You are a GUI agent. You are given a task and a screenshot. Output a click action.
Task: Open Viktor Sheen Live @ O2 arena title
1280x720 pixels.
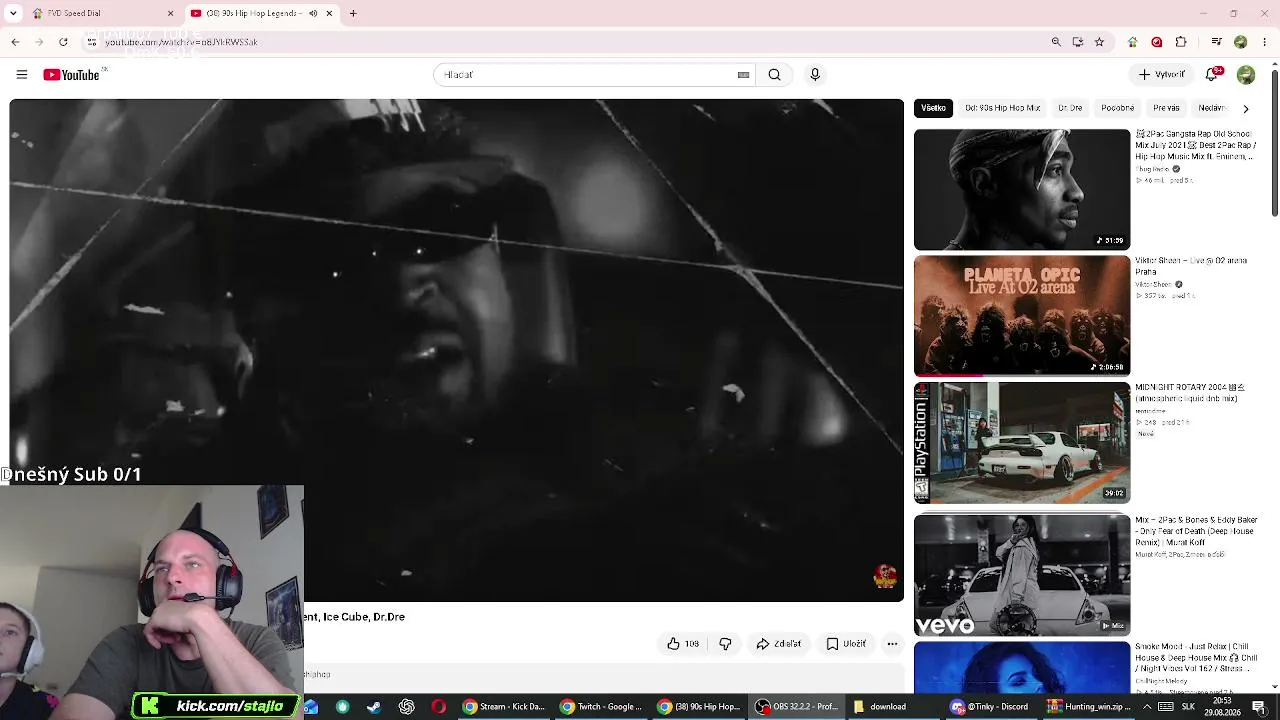click(1191, 266)
